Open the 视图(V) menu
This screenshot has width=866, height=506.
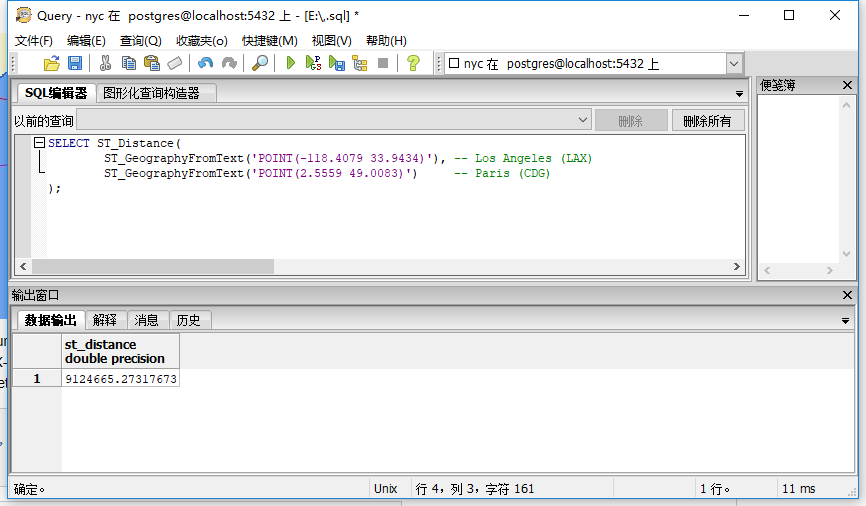(331, 41)
